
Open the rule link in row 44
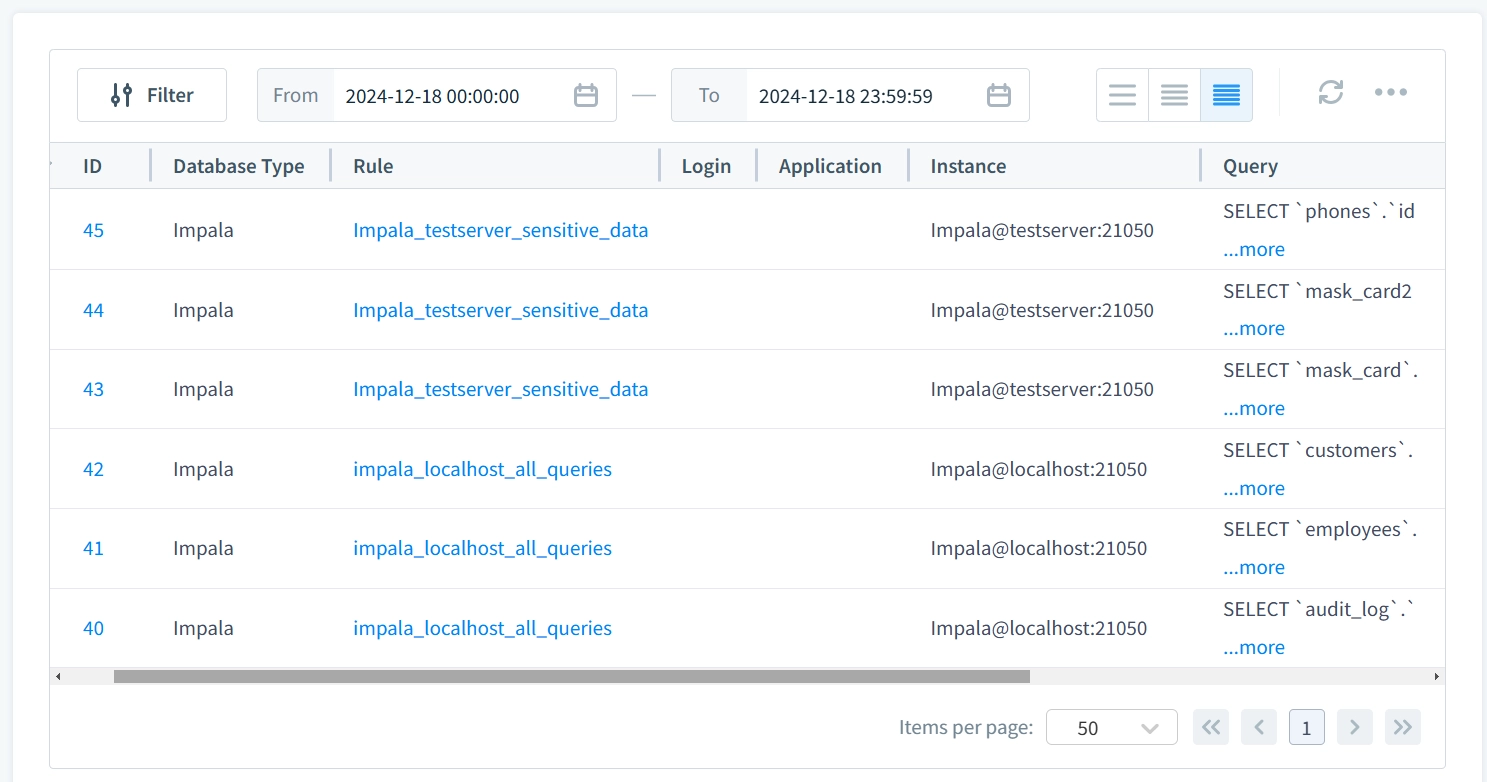[501, 310]
